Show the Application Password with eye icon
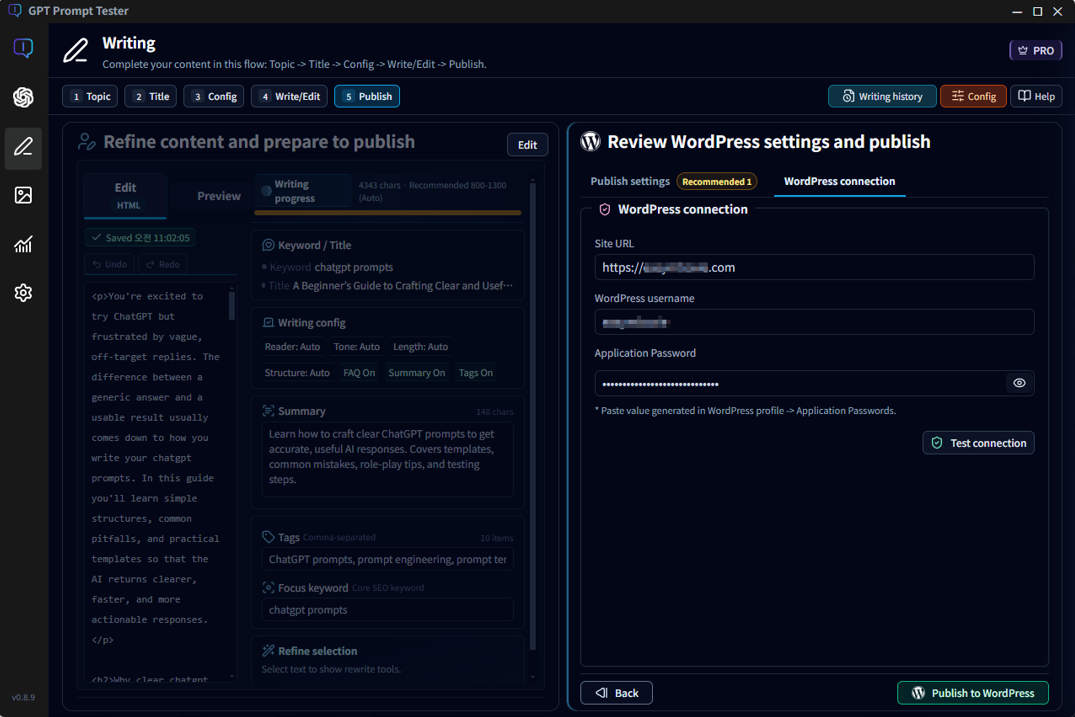The width and height of the screenshot is (1075, 717). [1019, 383]
